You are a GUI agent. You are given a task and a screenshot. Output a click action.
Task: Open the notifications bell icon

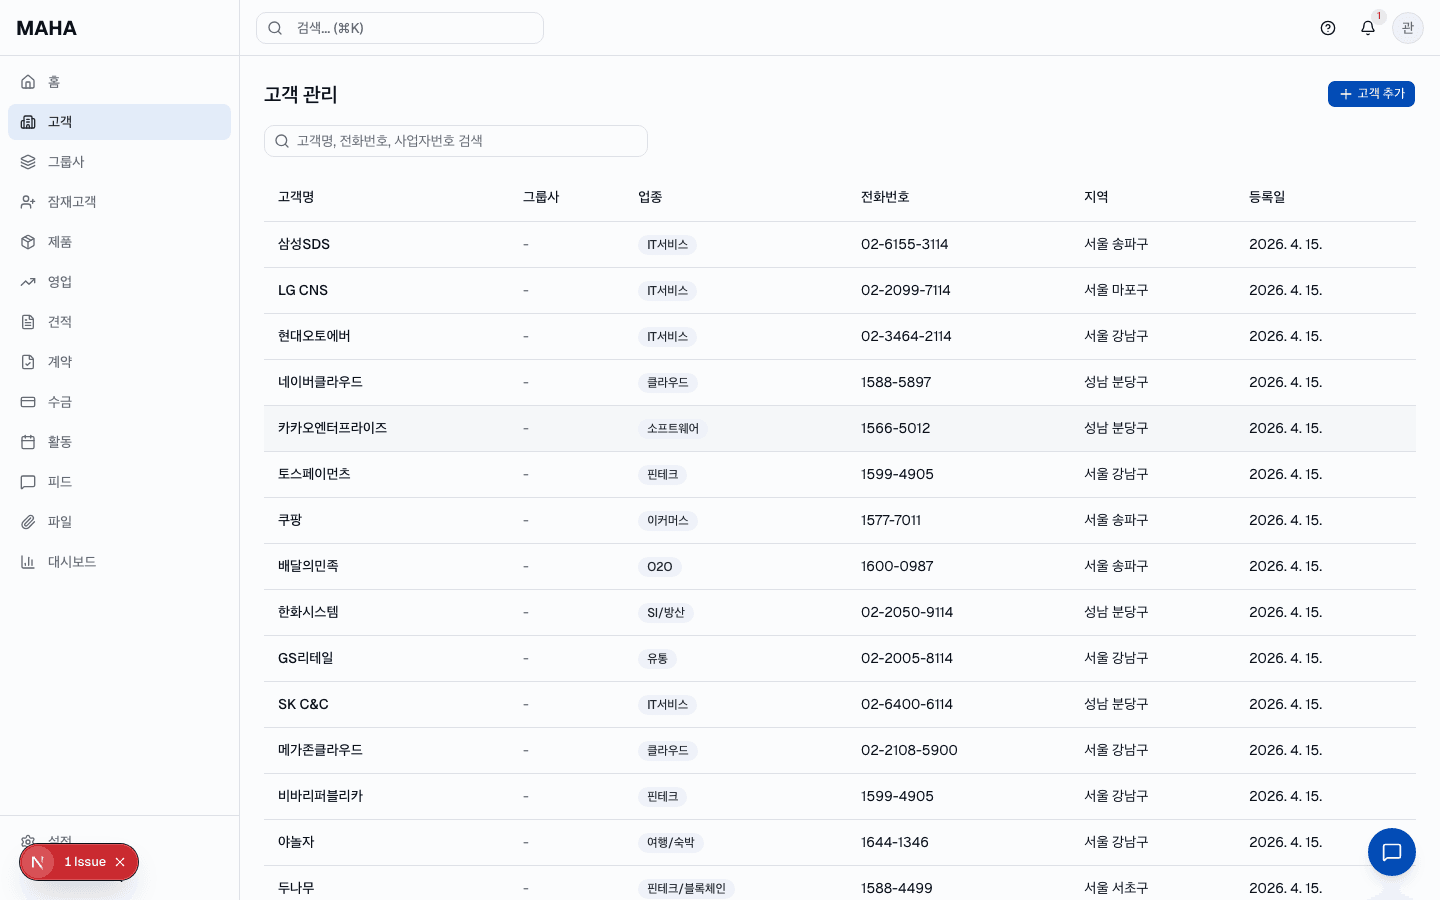(1368, 28)
